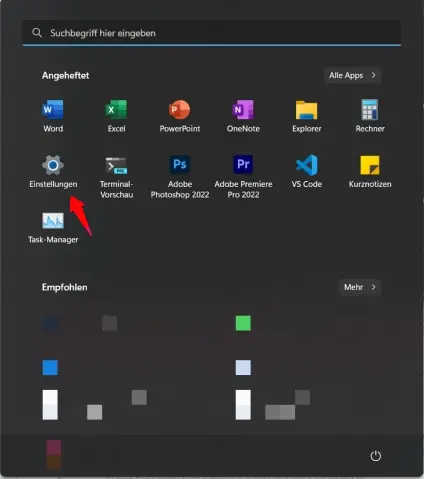Viewport: 424px width, 479px height.
Task: Click the Alle Apps button
Action: tap(352, 75)
